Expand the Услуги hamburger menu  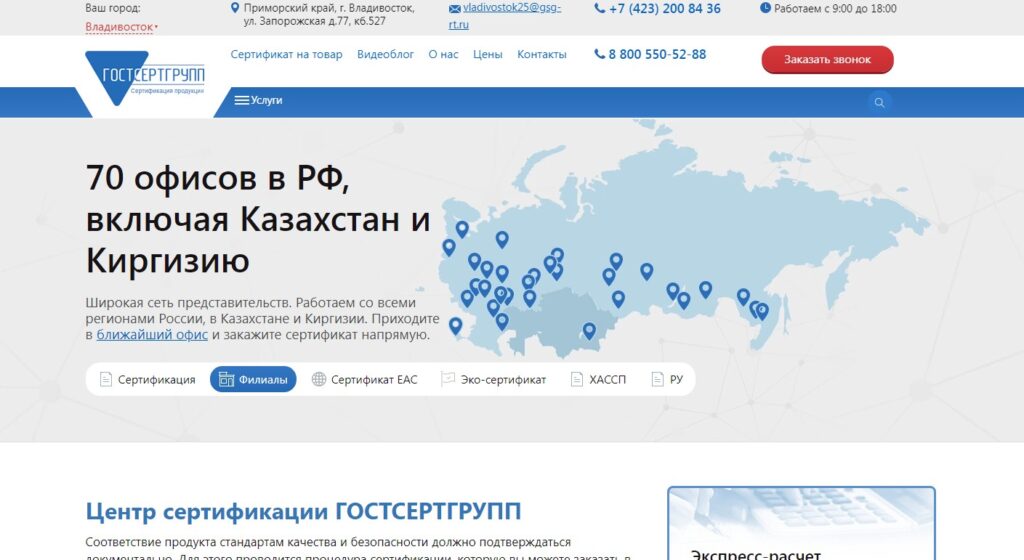(x=259, y=101)
